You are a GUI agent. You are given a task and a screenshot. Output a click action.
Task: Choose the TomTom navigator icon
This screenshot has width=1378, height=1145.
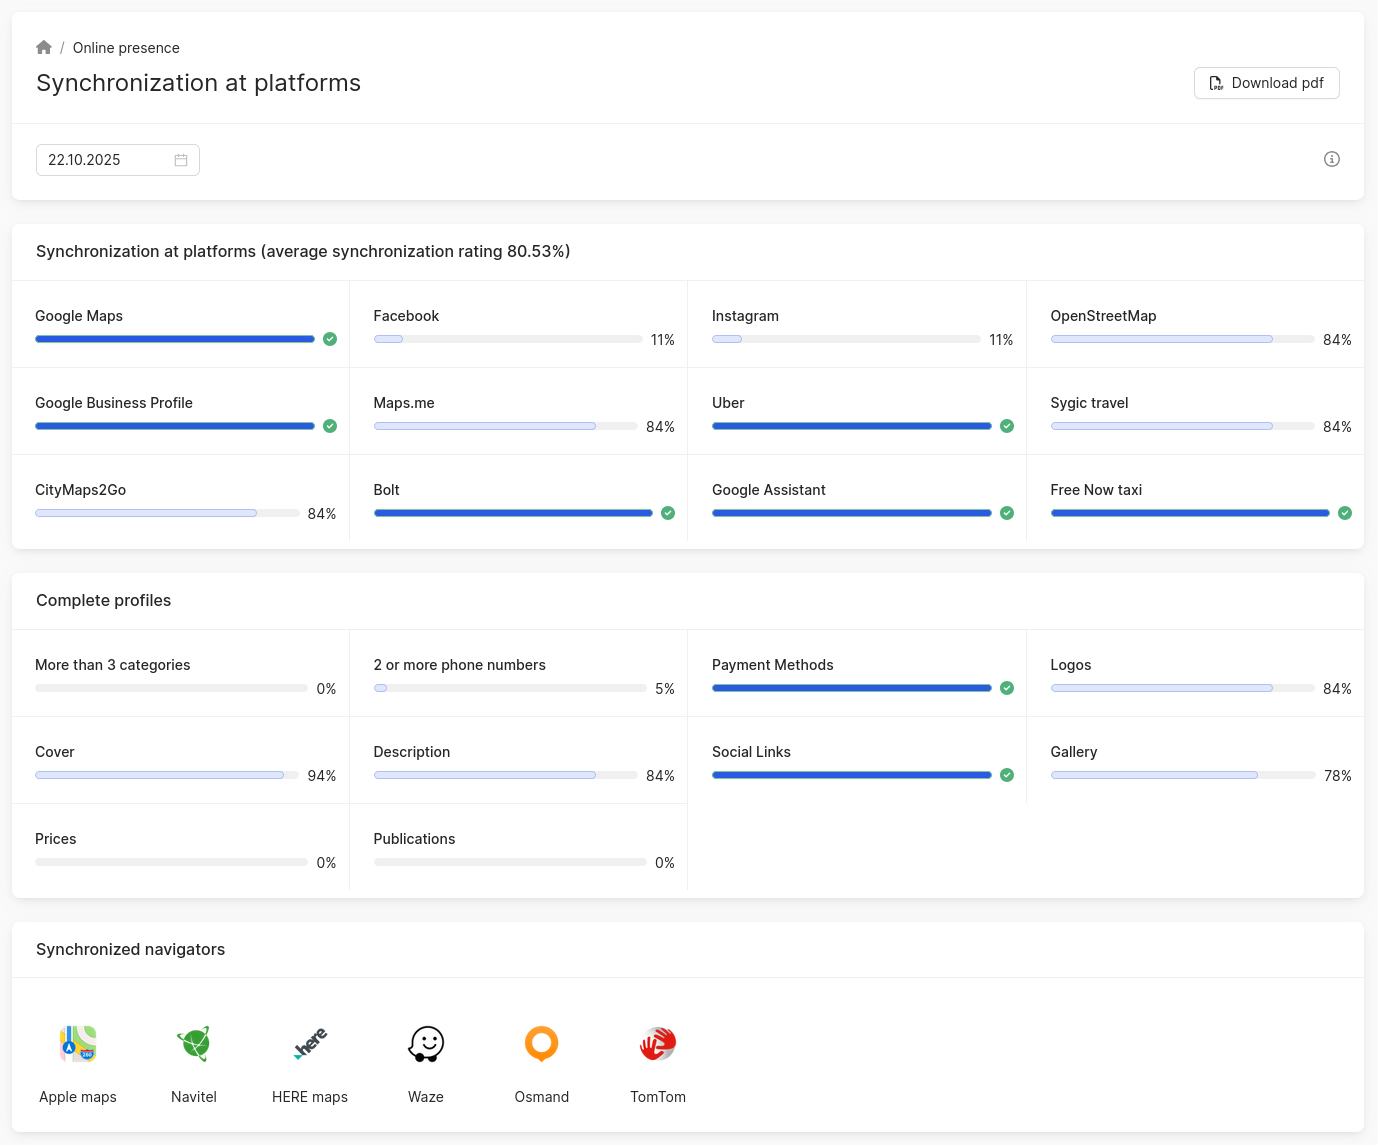(658, 1044)
